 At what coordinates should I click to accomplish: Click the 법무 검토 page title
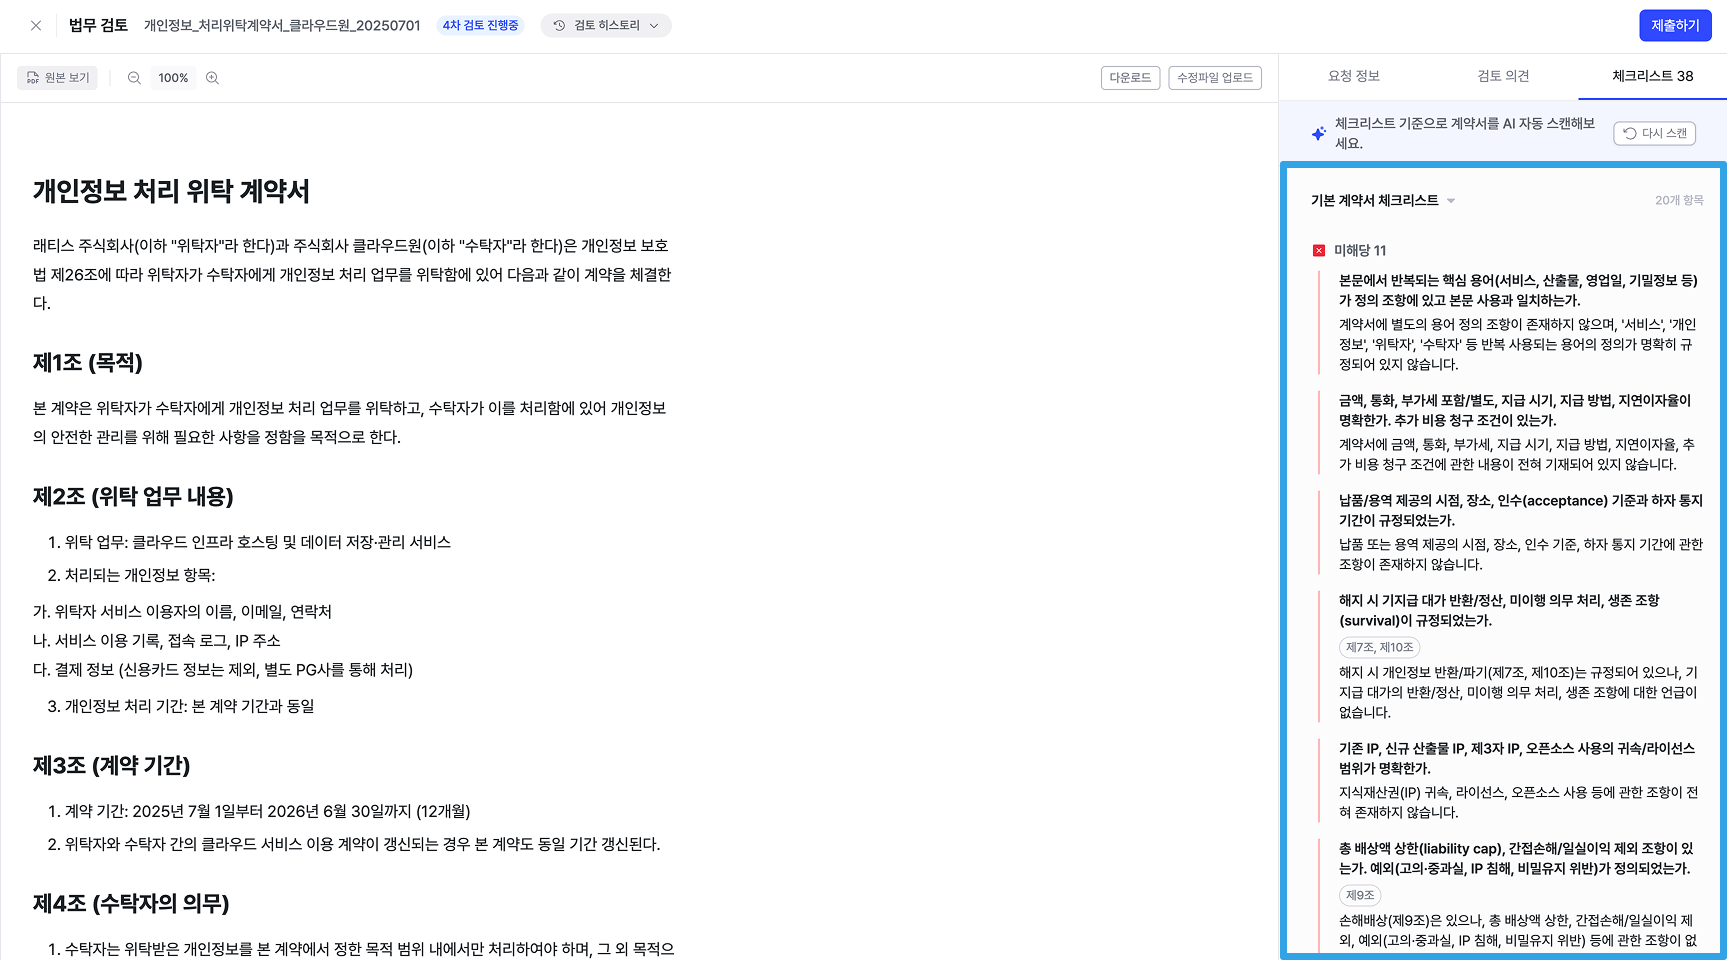(x=98, y=26)
